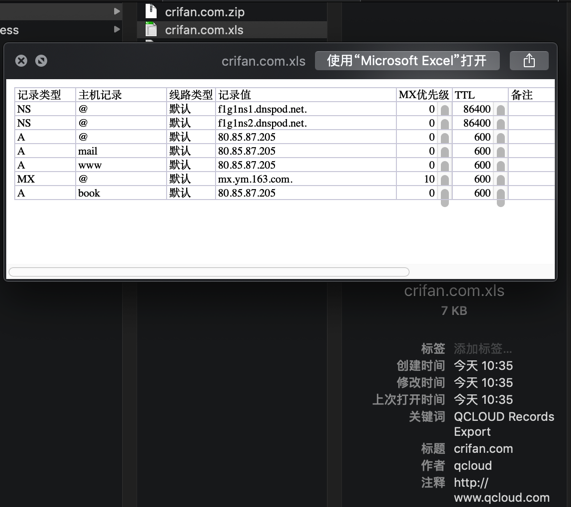Click the MX优先级 column header
Viewport: 571px width, 507px height.
click(x=424, y=95)
